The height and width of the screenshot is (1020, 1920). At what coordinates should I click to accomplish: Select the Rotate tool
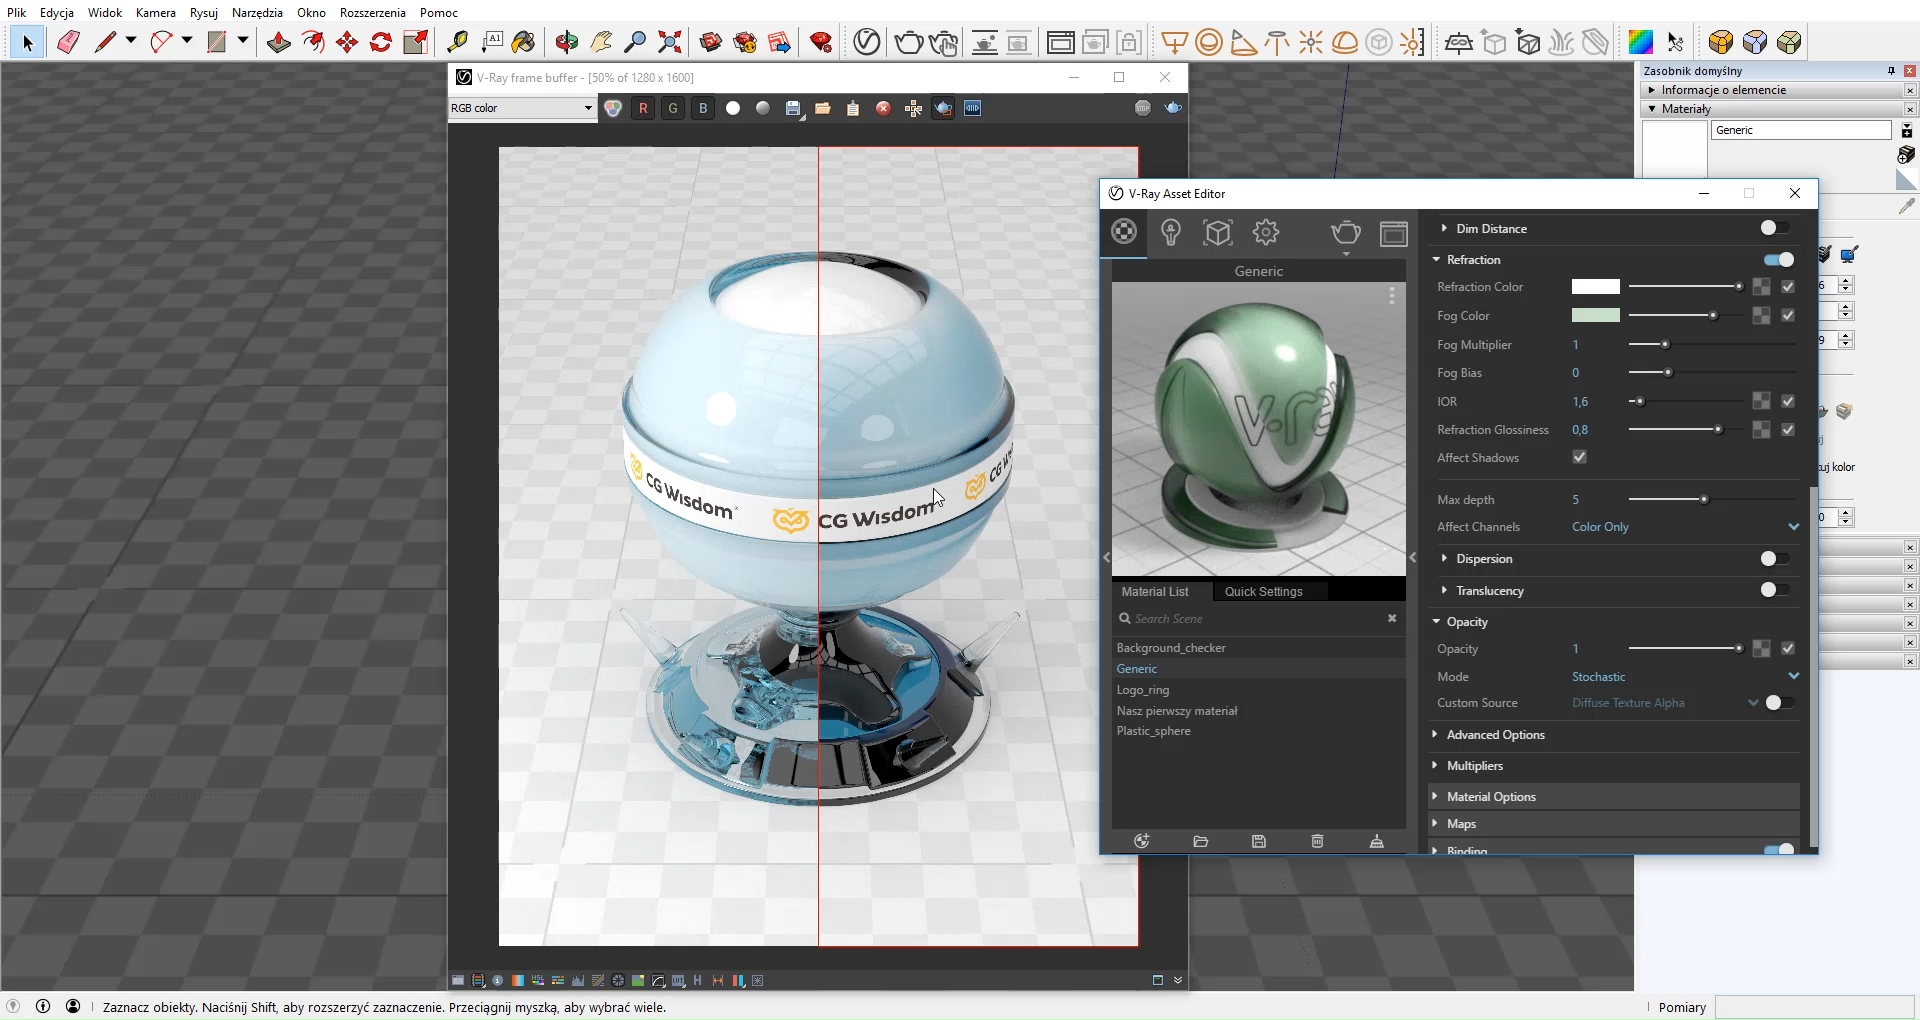[381, 42]
